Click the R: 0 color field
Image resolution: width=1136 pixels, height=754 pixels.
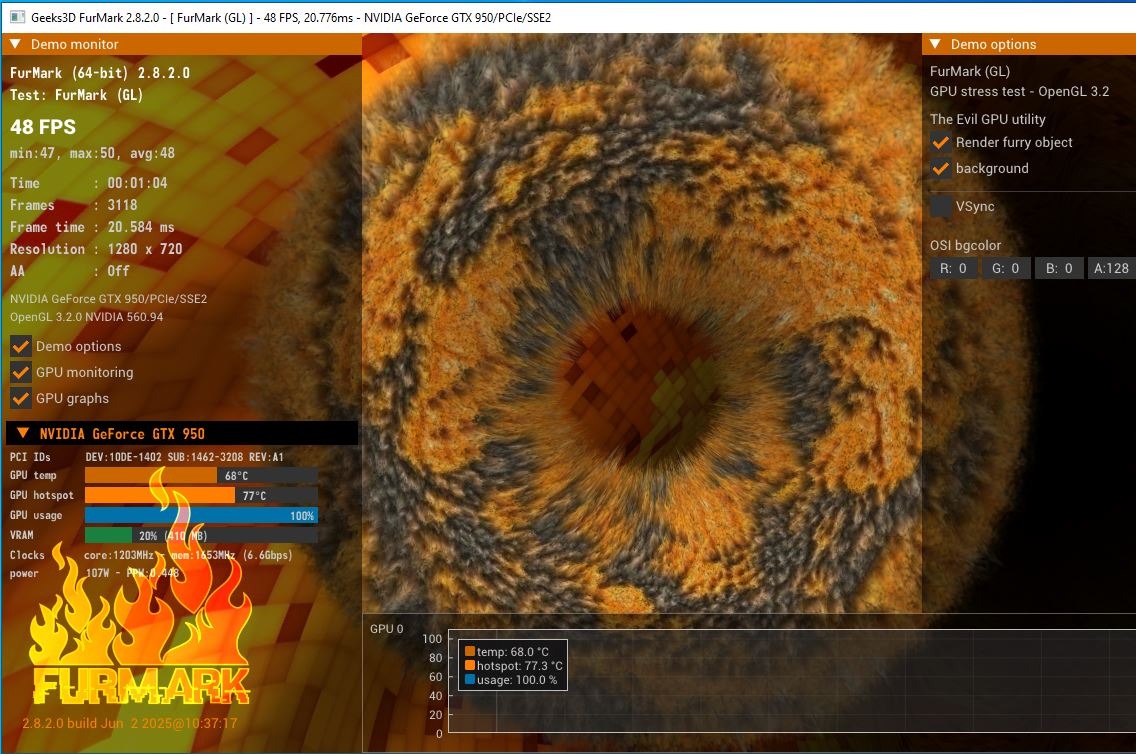[953, 269]
